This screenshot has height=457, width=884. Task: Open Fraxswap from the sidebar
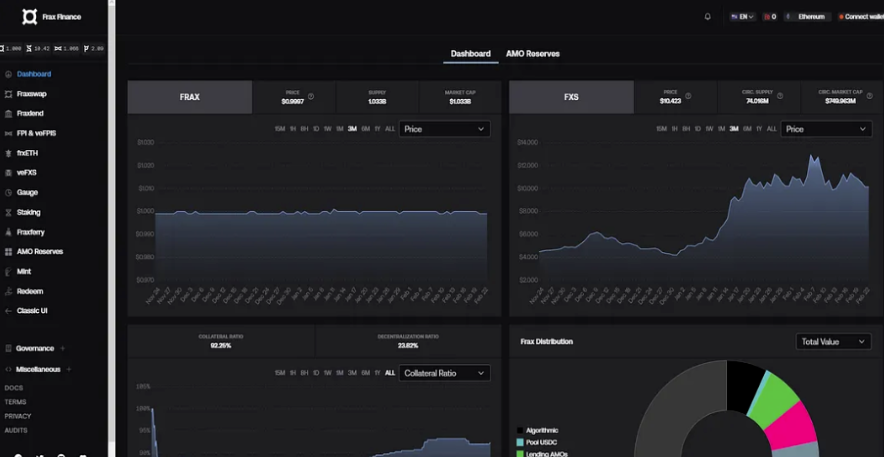point(31,94)
